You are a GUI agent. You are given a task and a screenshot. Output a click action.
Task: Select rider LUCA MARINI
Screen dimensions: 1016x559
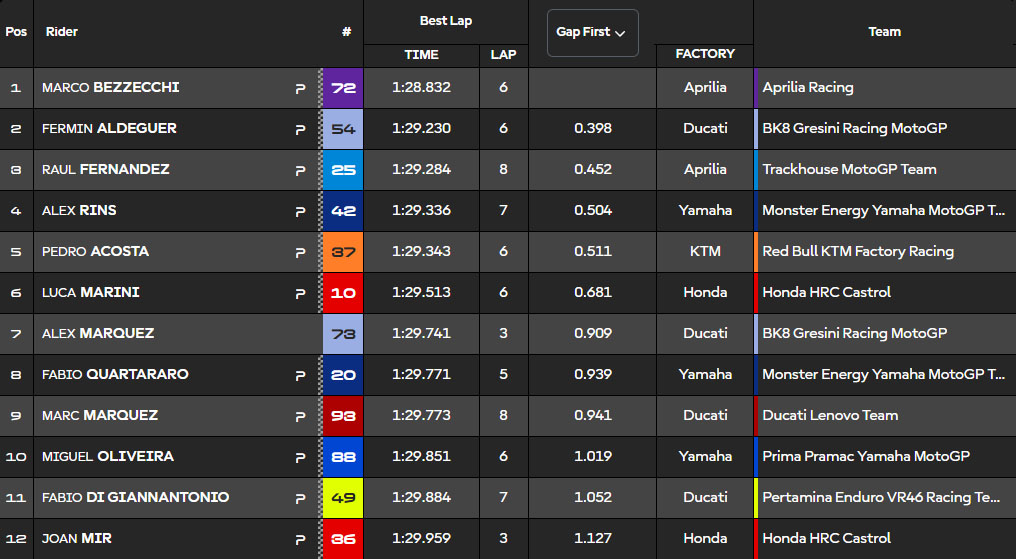pyautogui.click(x=91, y=292)
